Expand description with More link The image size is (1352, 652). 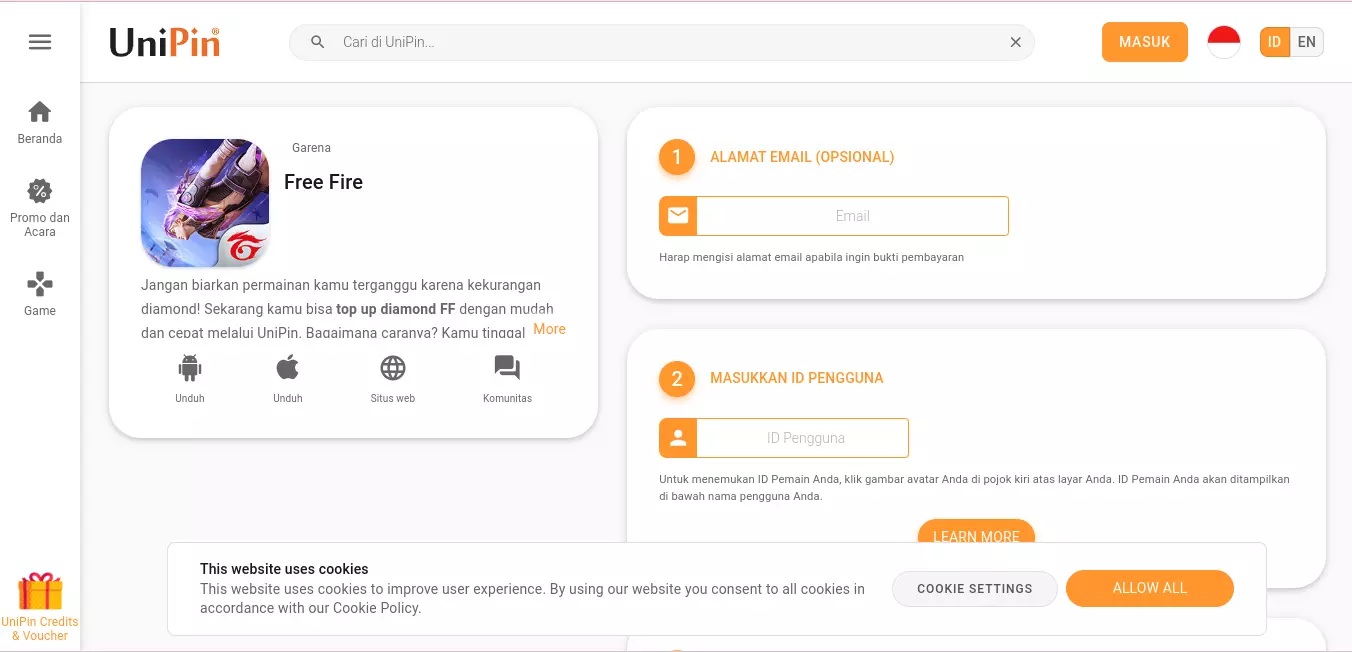pyautogui.click(x=549, y=329)
